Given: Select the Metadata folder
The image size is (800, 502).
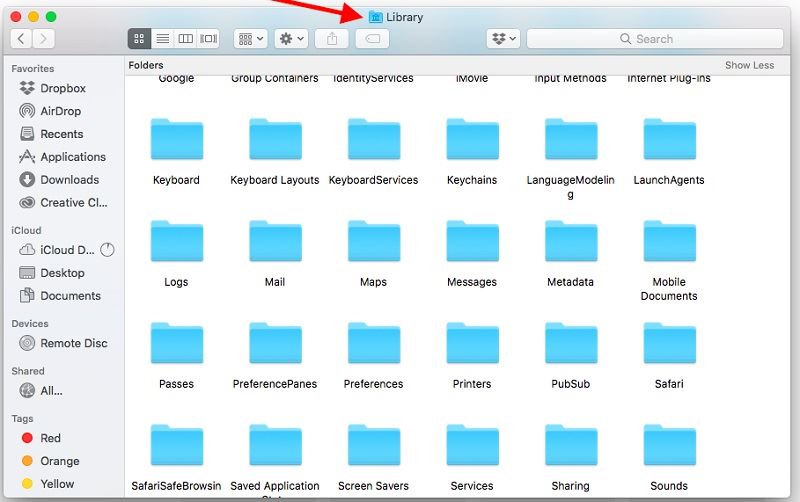Looking at the screenshot, I should (x=570, y=241).
